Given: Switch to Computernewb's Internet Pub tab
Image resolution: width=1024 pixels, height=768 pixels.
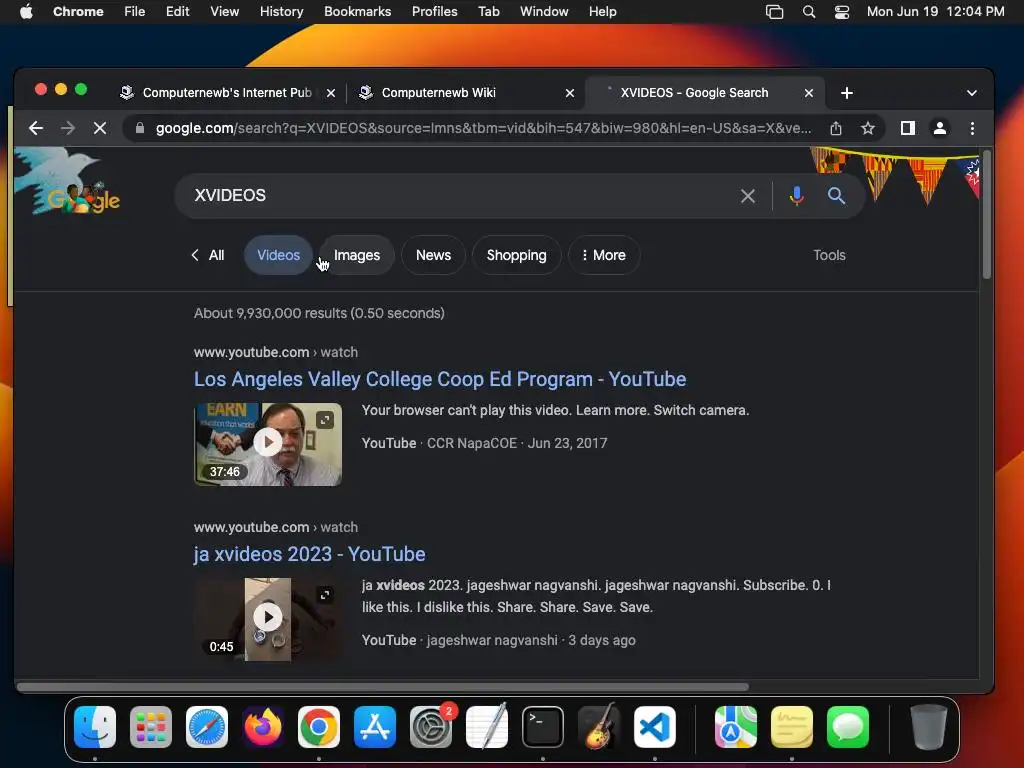Looking at the screenshot, I should (227, 93).
